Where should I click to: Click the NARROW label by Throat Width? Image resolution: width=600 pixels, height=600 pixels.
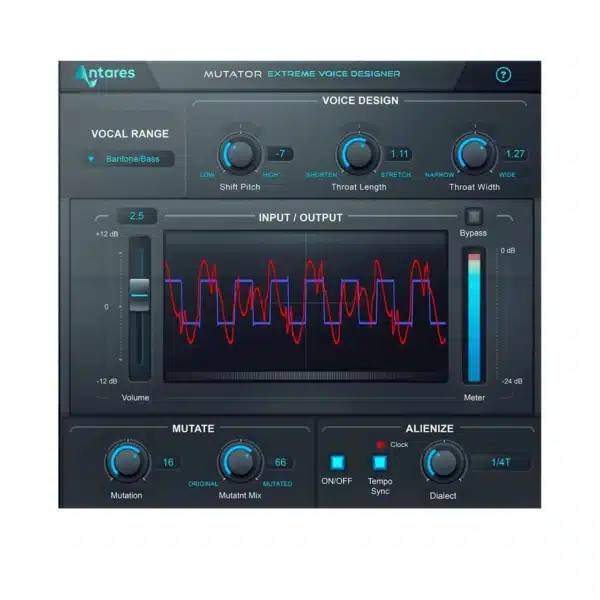[439, 175]
